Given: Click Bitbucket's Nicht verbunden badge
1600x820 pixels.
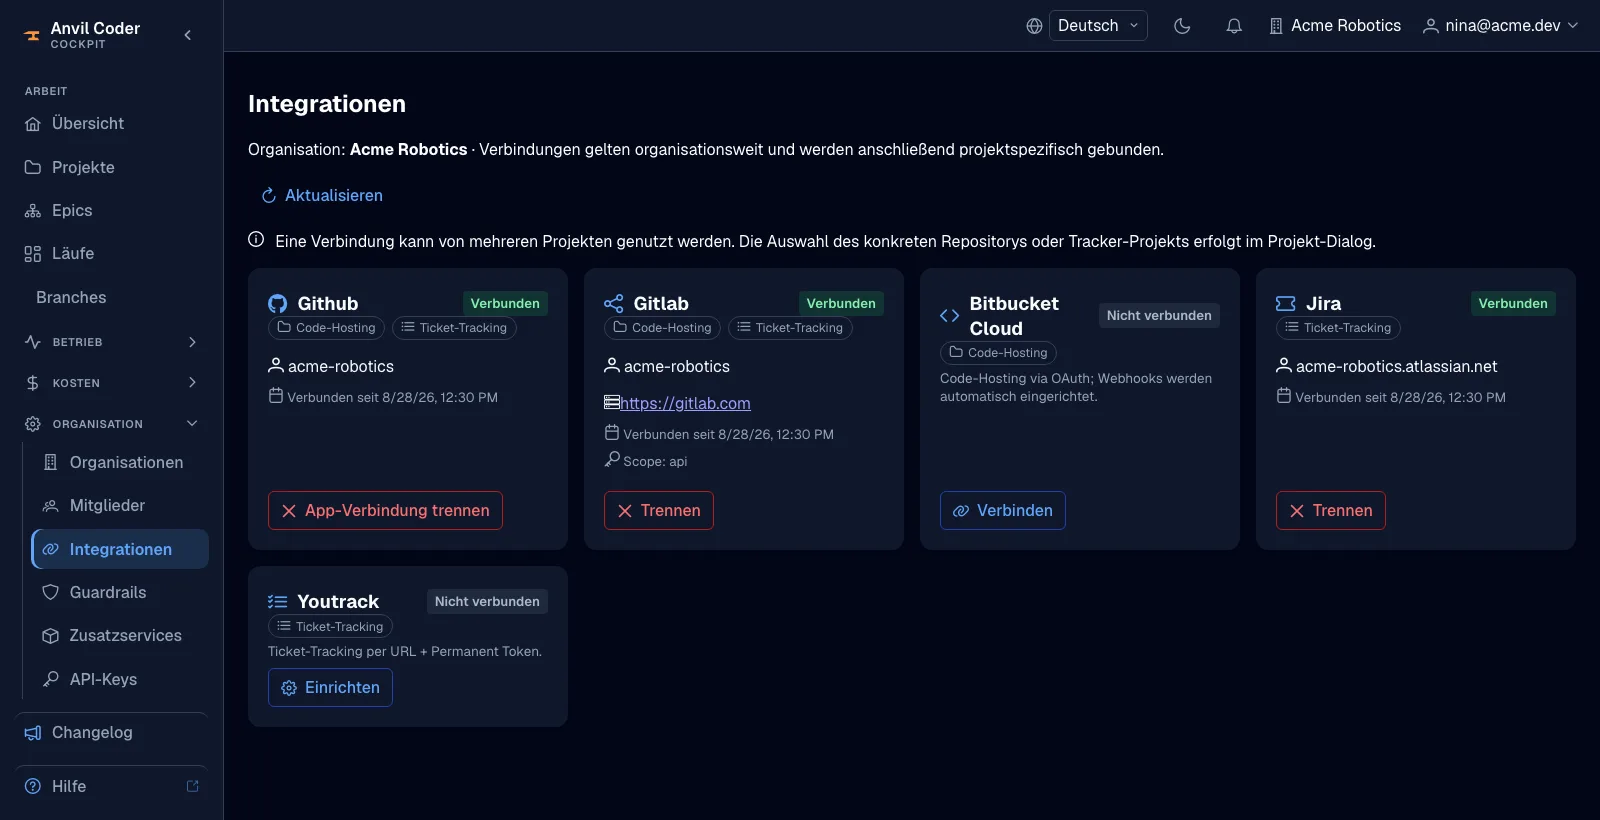Looking at the screenshot, I should click(x=1159, y=315).
